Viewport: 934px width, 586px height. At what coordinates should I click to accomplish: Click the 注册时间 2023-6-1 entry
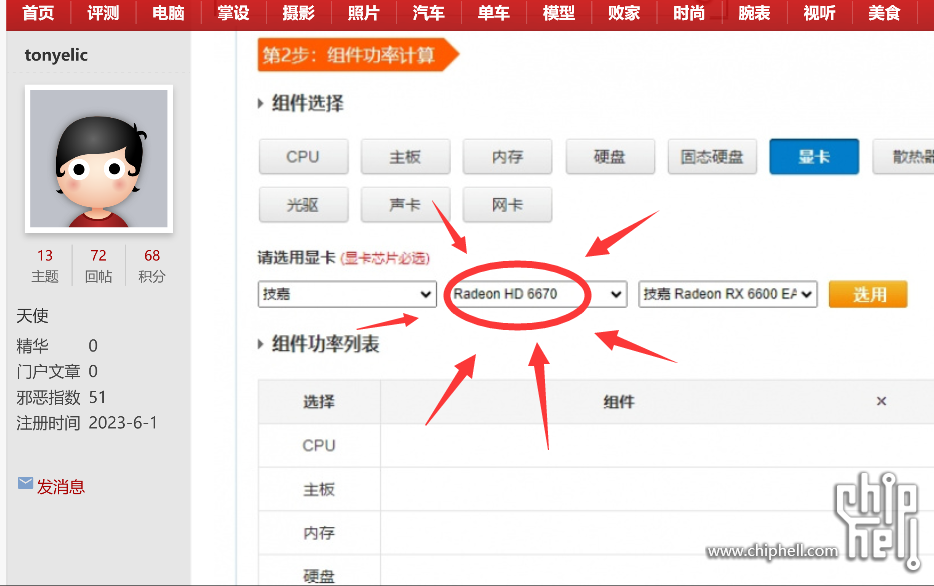point(87,423)
